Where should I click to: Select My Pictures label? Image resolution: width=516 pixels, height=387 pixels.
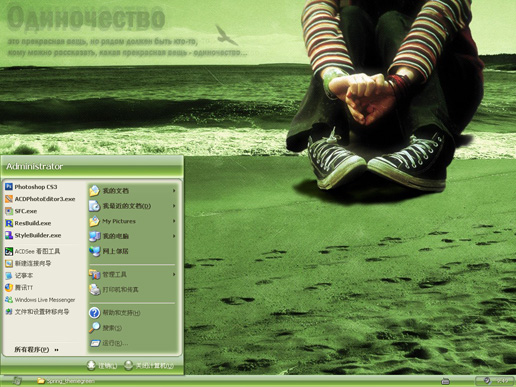(119, 221)
